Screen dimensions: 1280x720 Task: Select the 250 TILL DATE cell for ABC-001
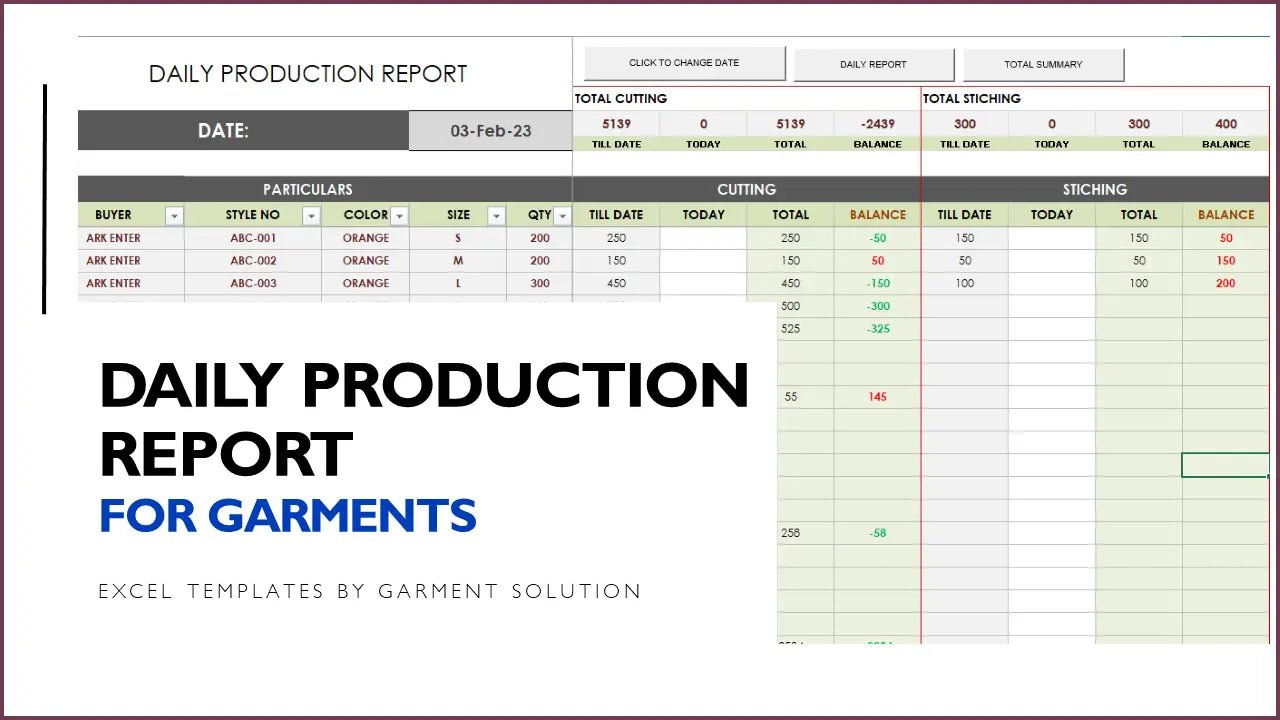pos(615,237)
